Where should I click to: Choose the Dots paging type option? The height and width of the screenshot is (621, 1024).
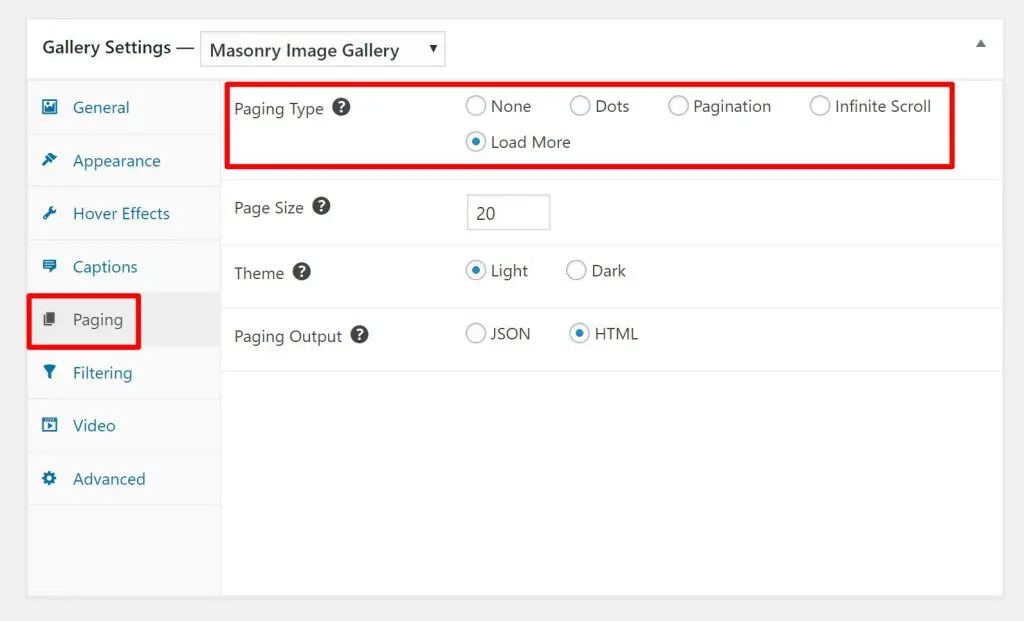coord(580,106)
